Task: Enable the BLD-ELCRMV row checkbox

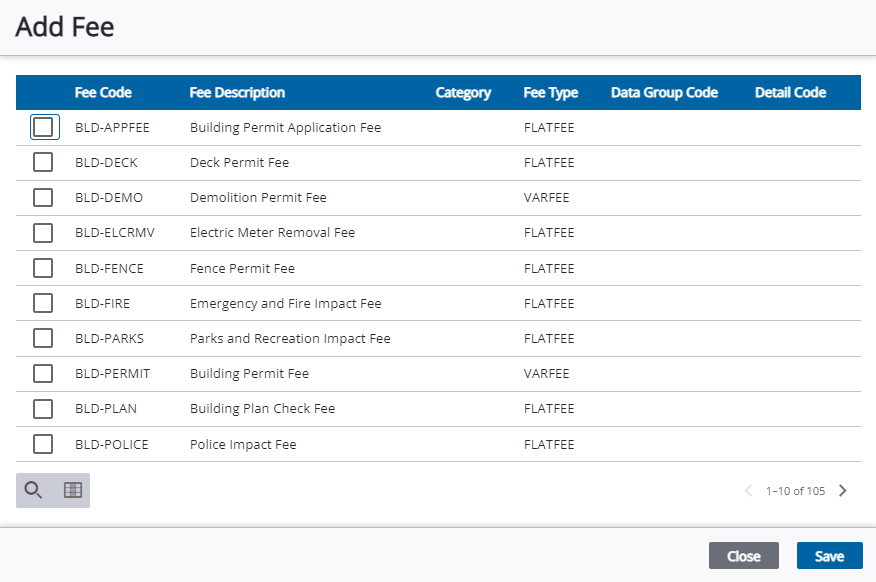Action: (43, 233)
